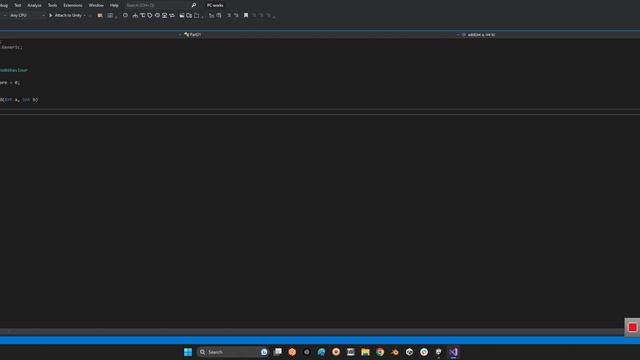Click the magnifier icon in the search box
640x360 pixels.
pos(194,5)
